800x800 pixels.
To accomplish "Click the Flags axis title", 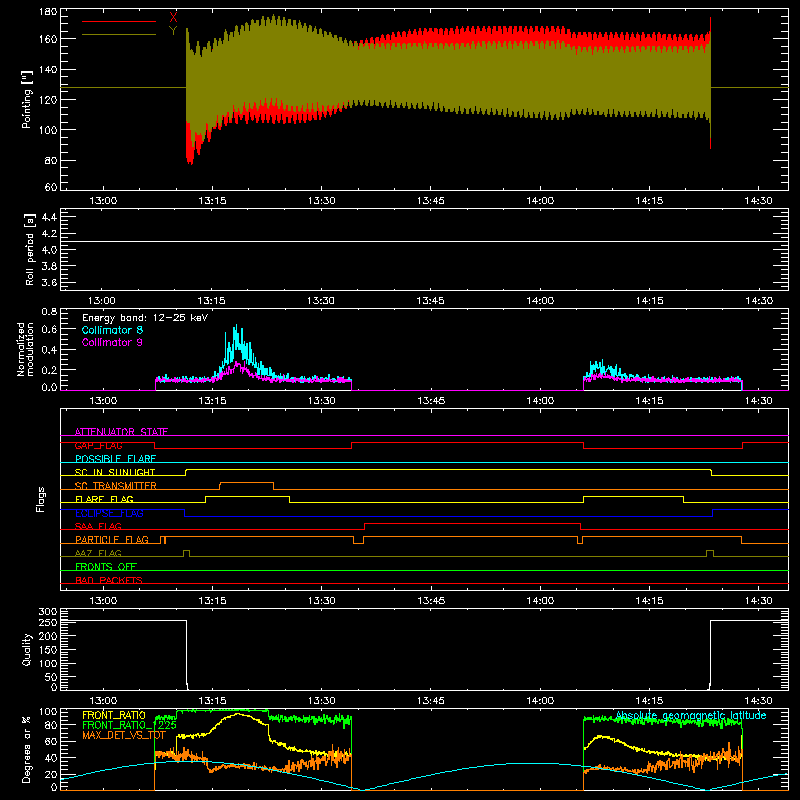I will click(41, 499).
